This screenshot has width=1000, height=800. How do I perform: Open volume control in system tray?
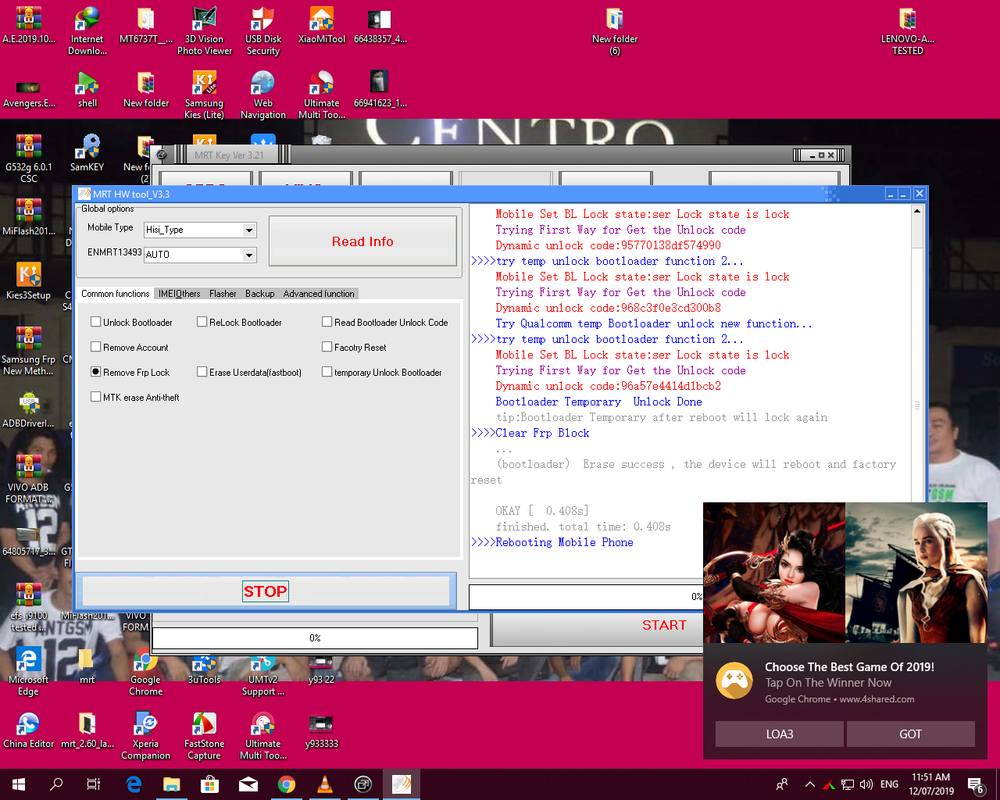click(866, 784)
